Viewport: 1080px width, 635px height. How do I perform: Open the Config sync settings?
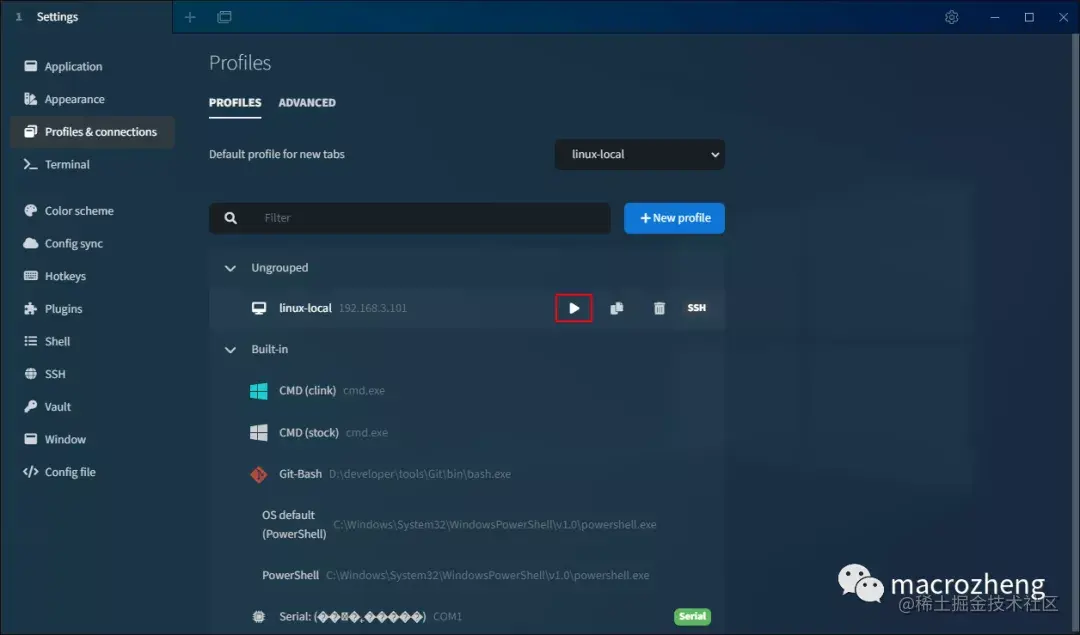[x=72, y=243]
